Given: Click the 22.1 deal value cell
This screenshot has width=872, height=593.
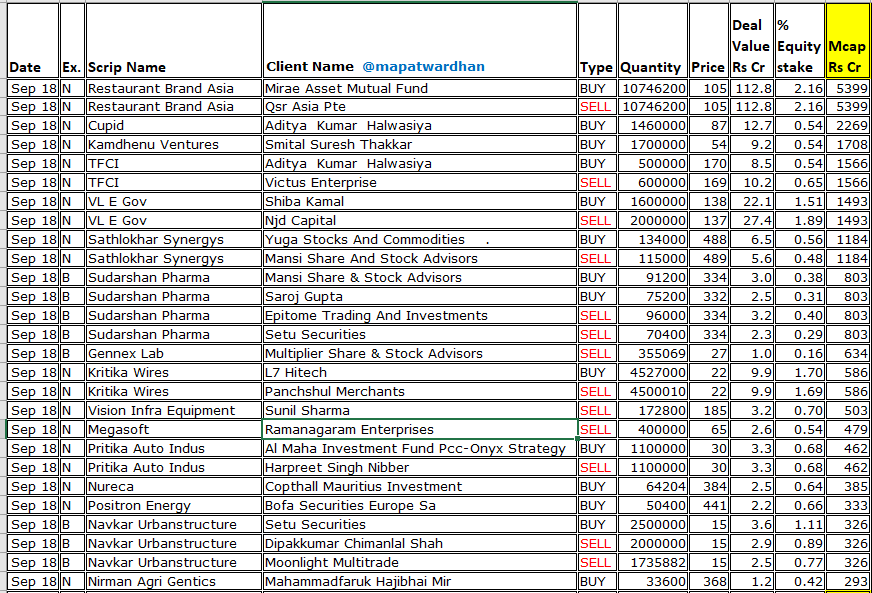Looking at the screenshot, I should (752, 202).
